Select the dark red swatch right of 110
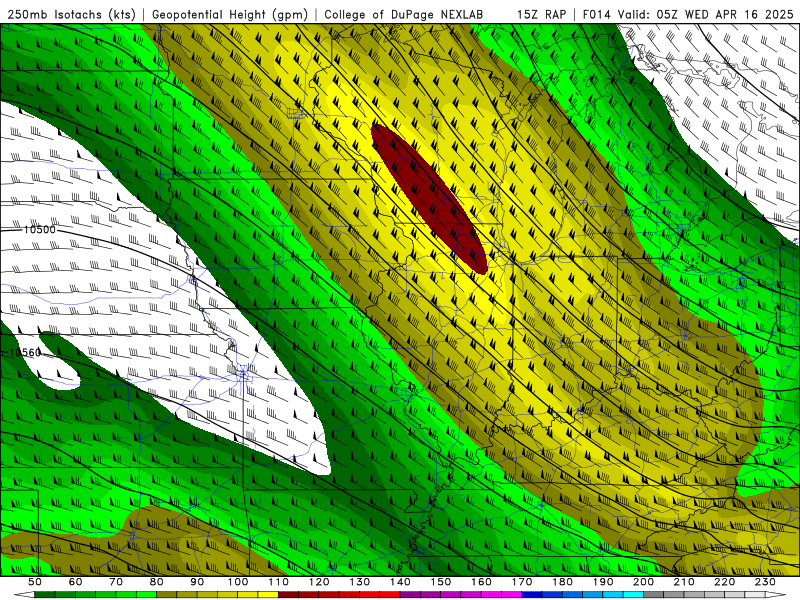The height and width of the screenshot is (600, 800). tap(288, 595)
